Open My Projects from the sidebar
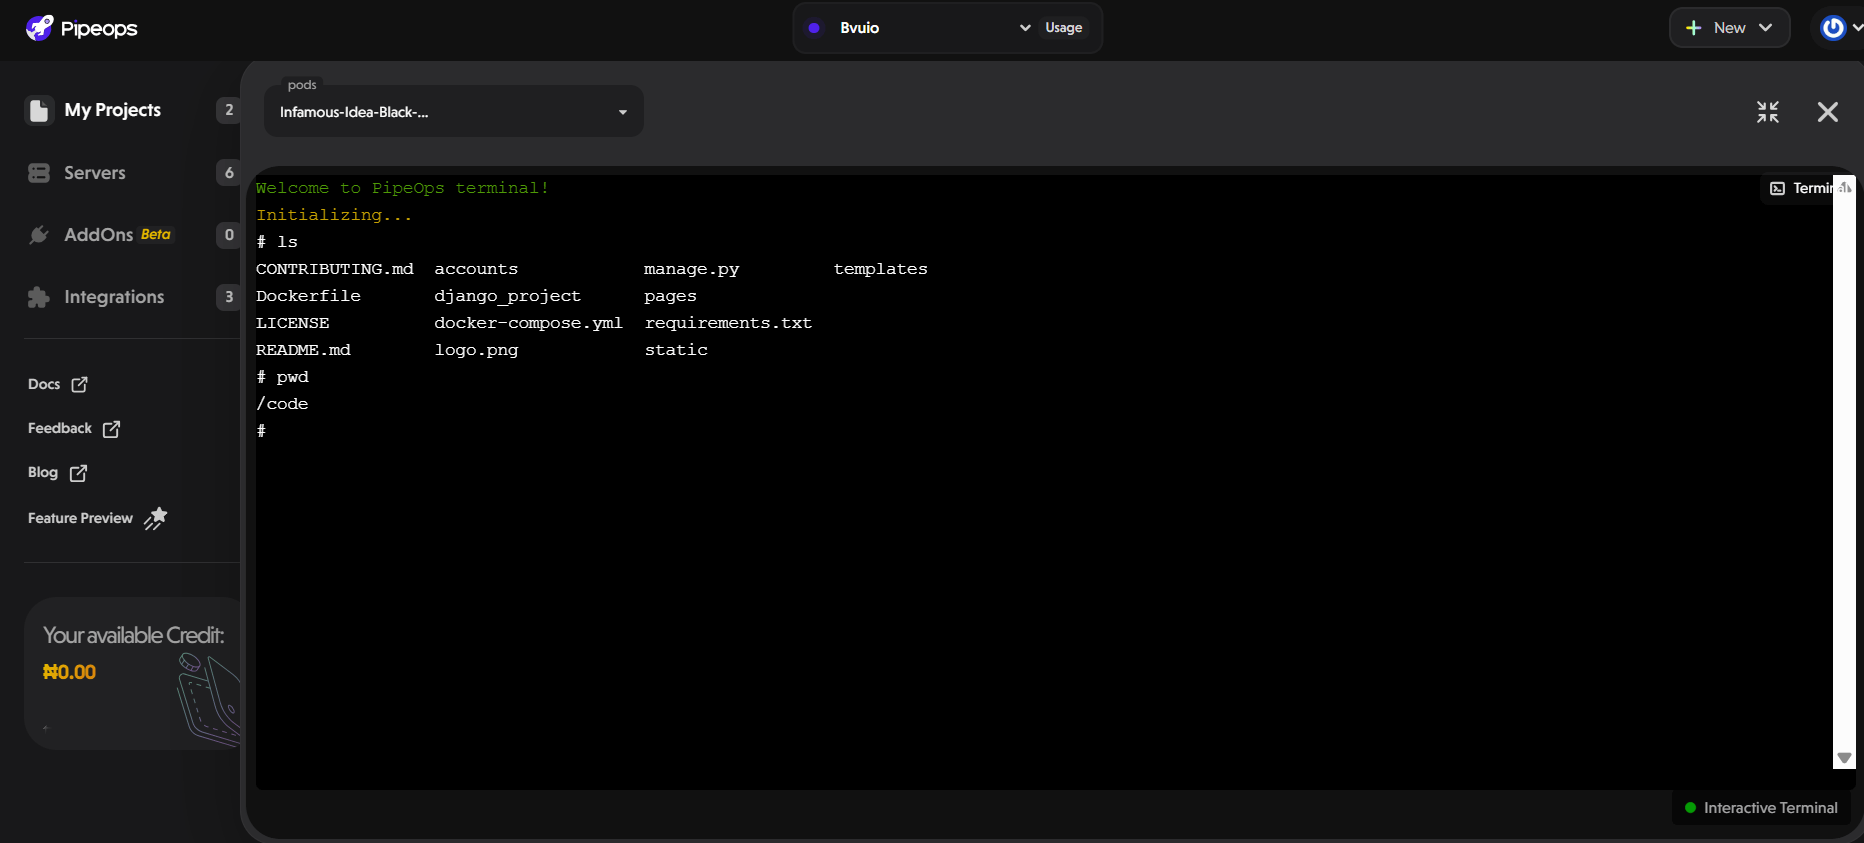This screenshot has width=1864, height=843. point(112,110)
